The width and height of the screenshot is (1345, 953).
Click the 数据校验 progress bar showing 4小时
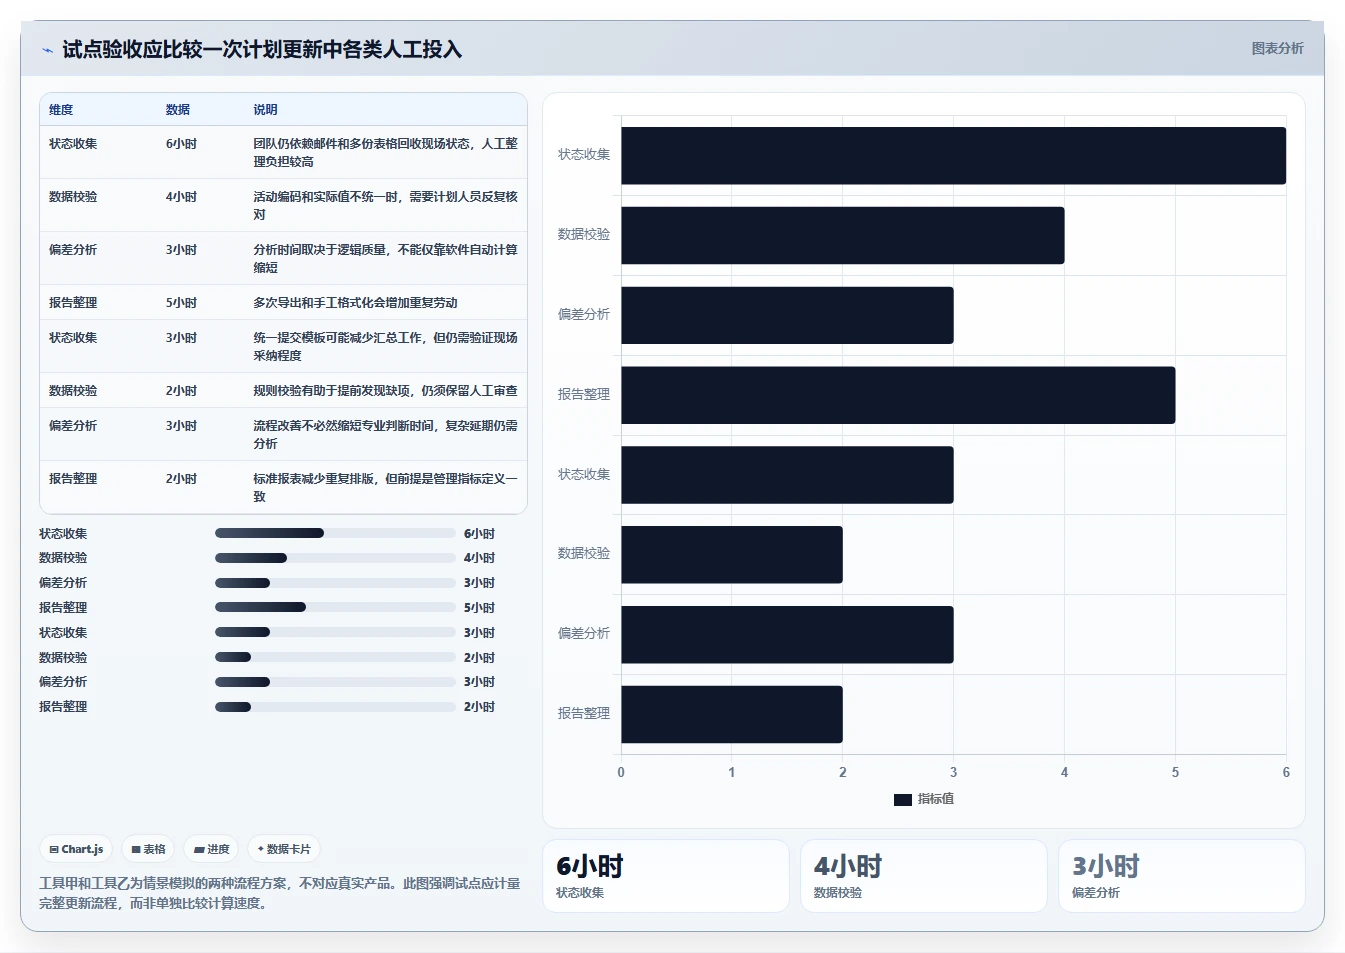pyautogui.click(x=335, y=558)
